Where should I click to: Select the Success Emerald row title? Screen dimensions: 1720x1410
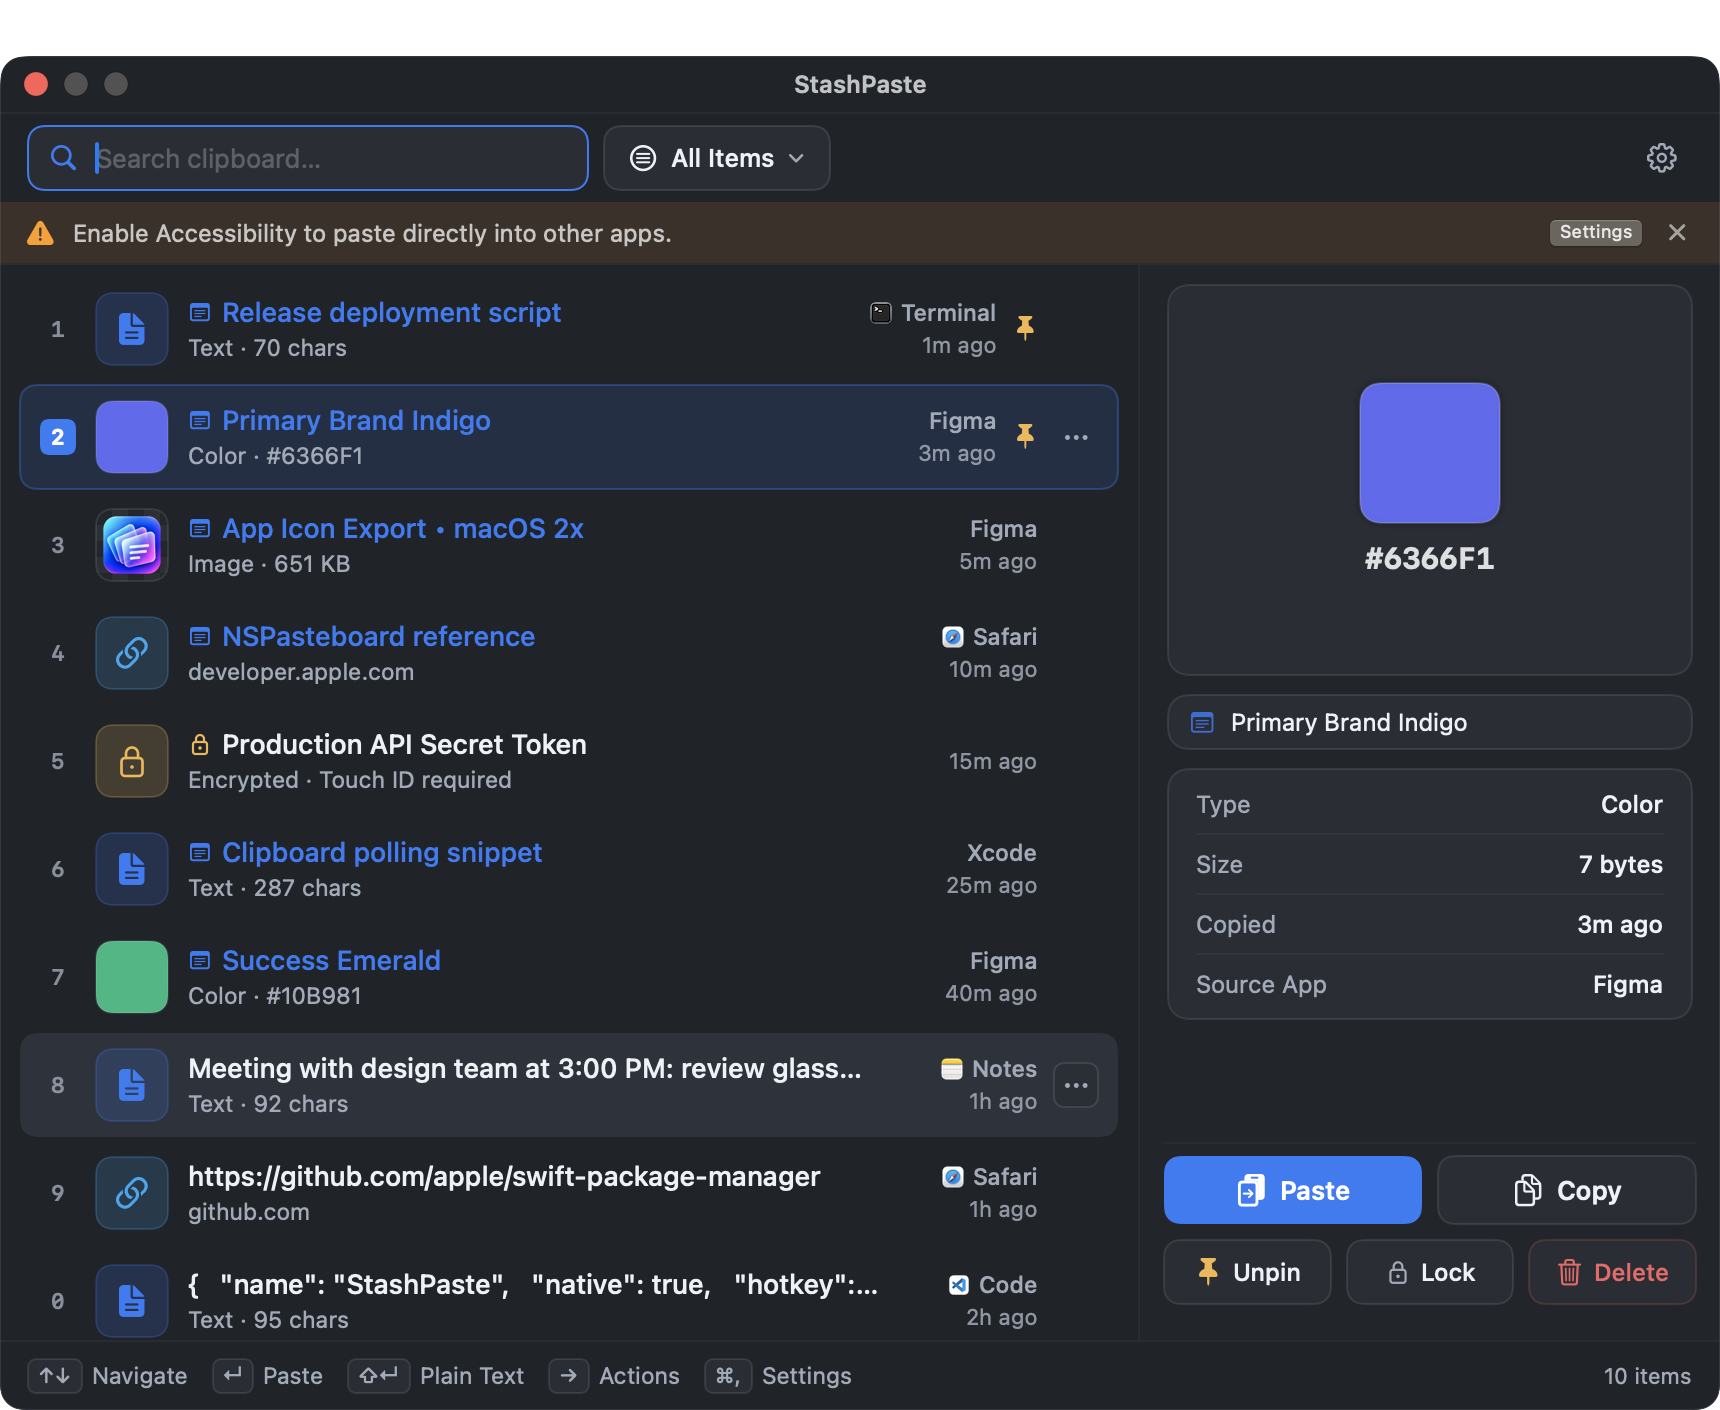(331, 960)
